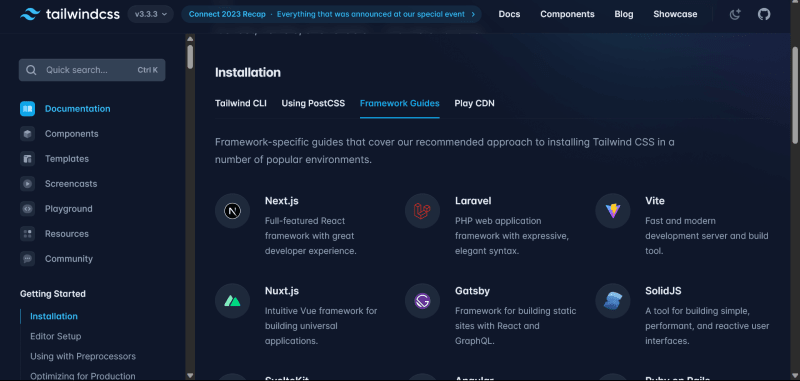Open the Templates sidebar link
The image size is (800, 381).
pos(67,159)
